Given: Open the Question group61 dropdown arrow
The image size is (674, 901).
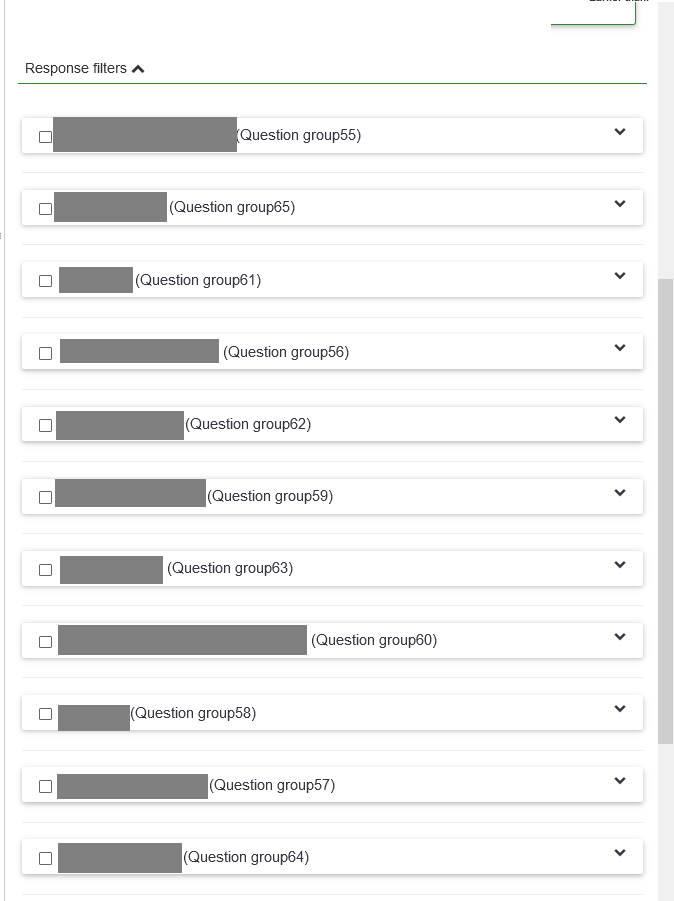Looking at the screenshot, I should [x=620, y=276].
